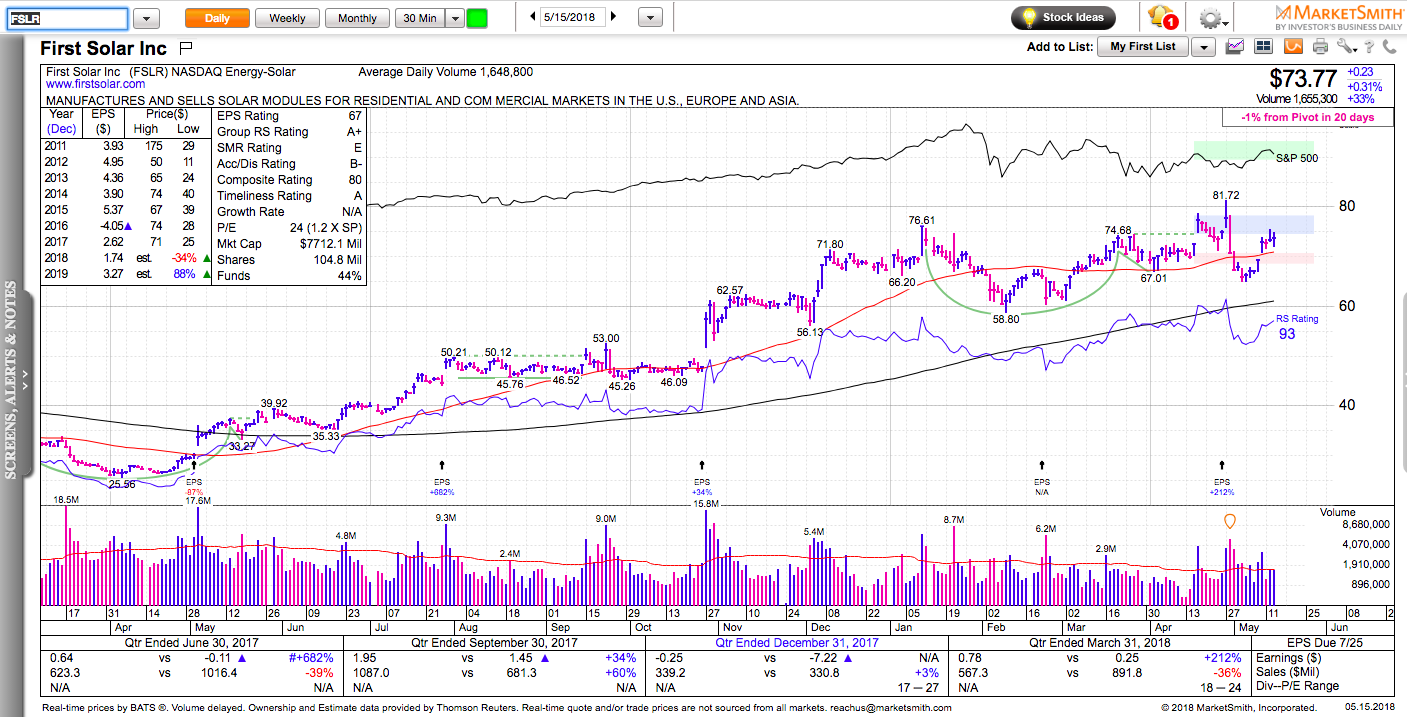Open the wrench tools menu

click(1346, 46)
